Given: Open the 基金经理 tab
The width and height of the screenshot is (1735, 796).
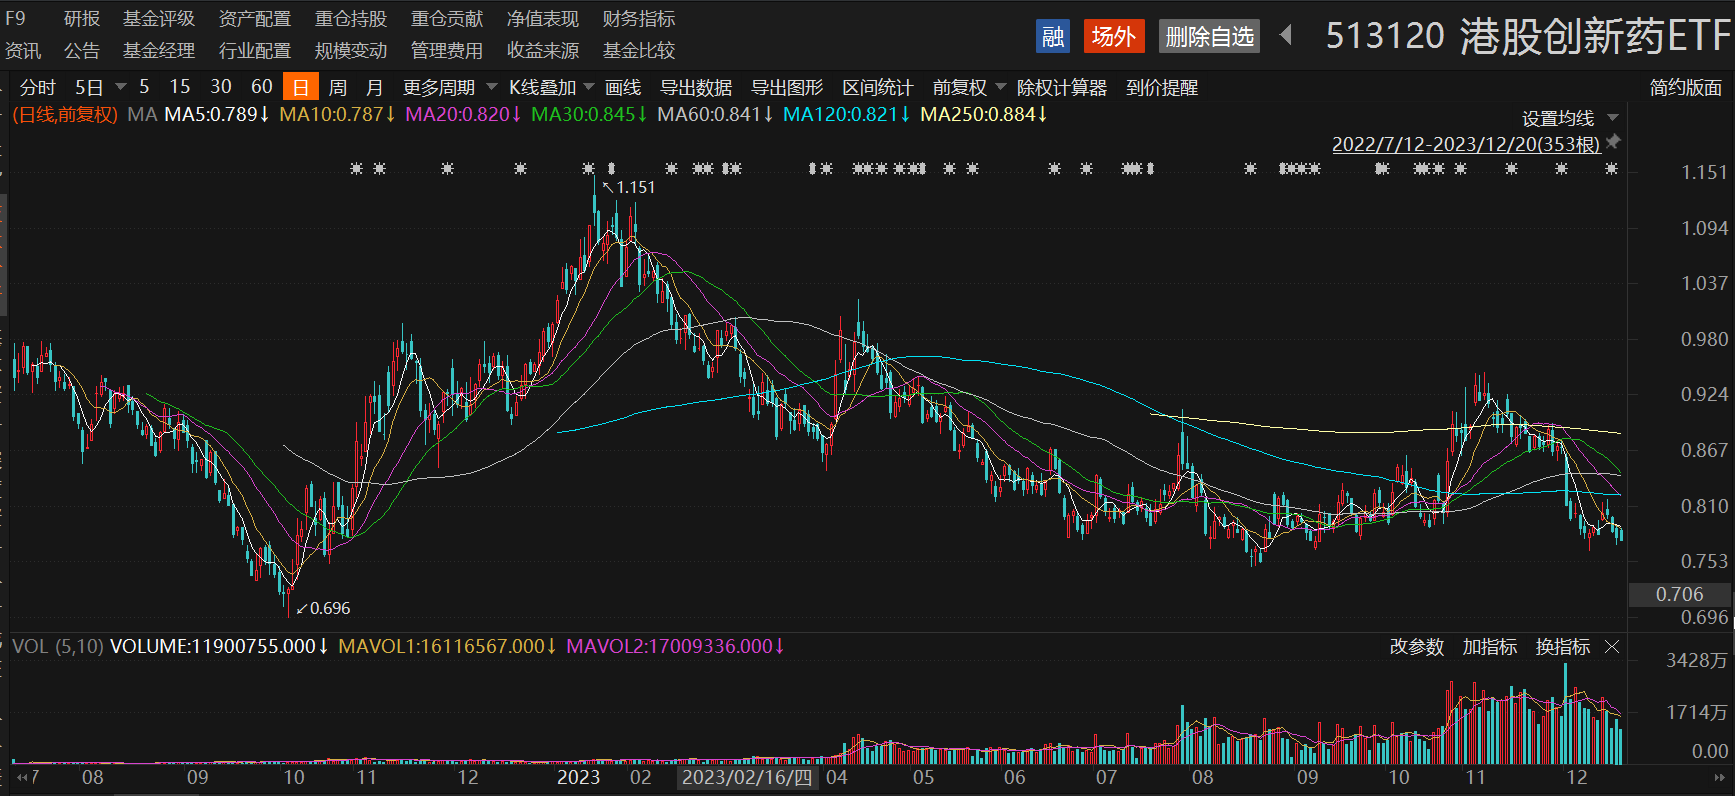Looking at the screenshot, I should pyautogui.click(x=158, y=50).
